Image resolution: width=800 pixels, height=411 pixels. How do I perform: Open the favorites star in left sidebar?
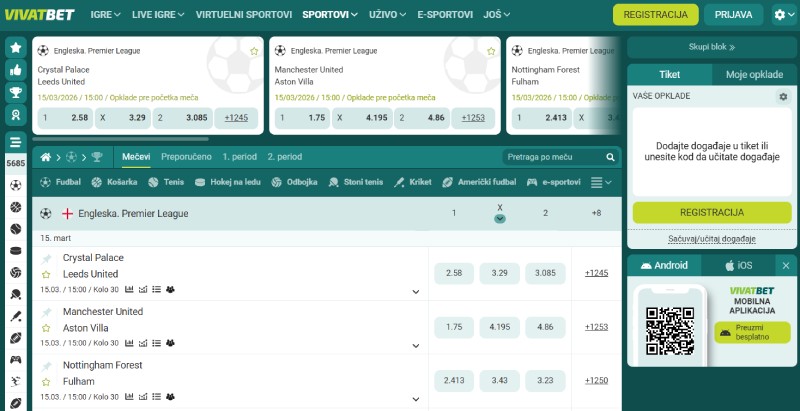tap(16, 47)
